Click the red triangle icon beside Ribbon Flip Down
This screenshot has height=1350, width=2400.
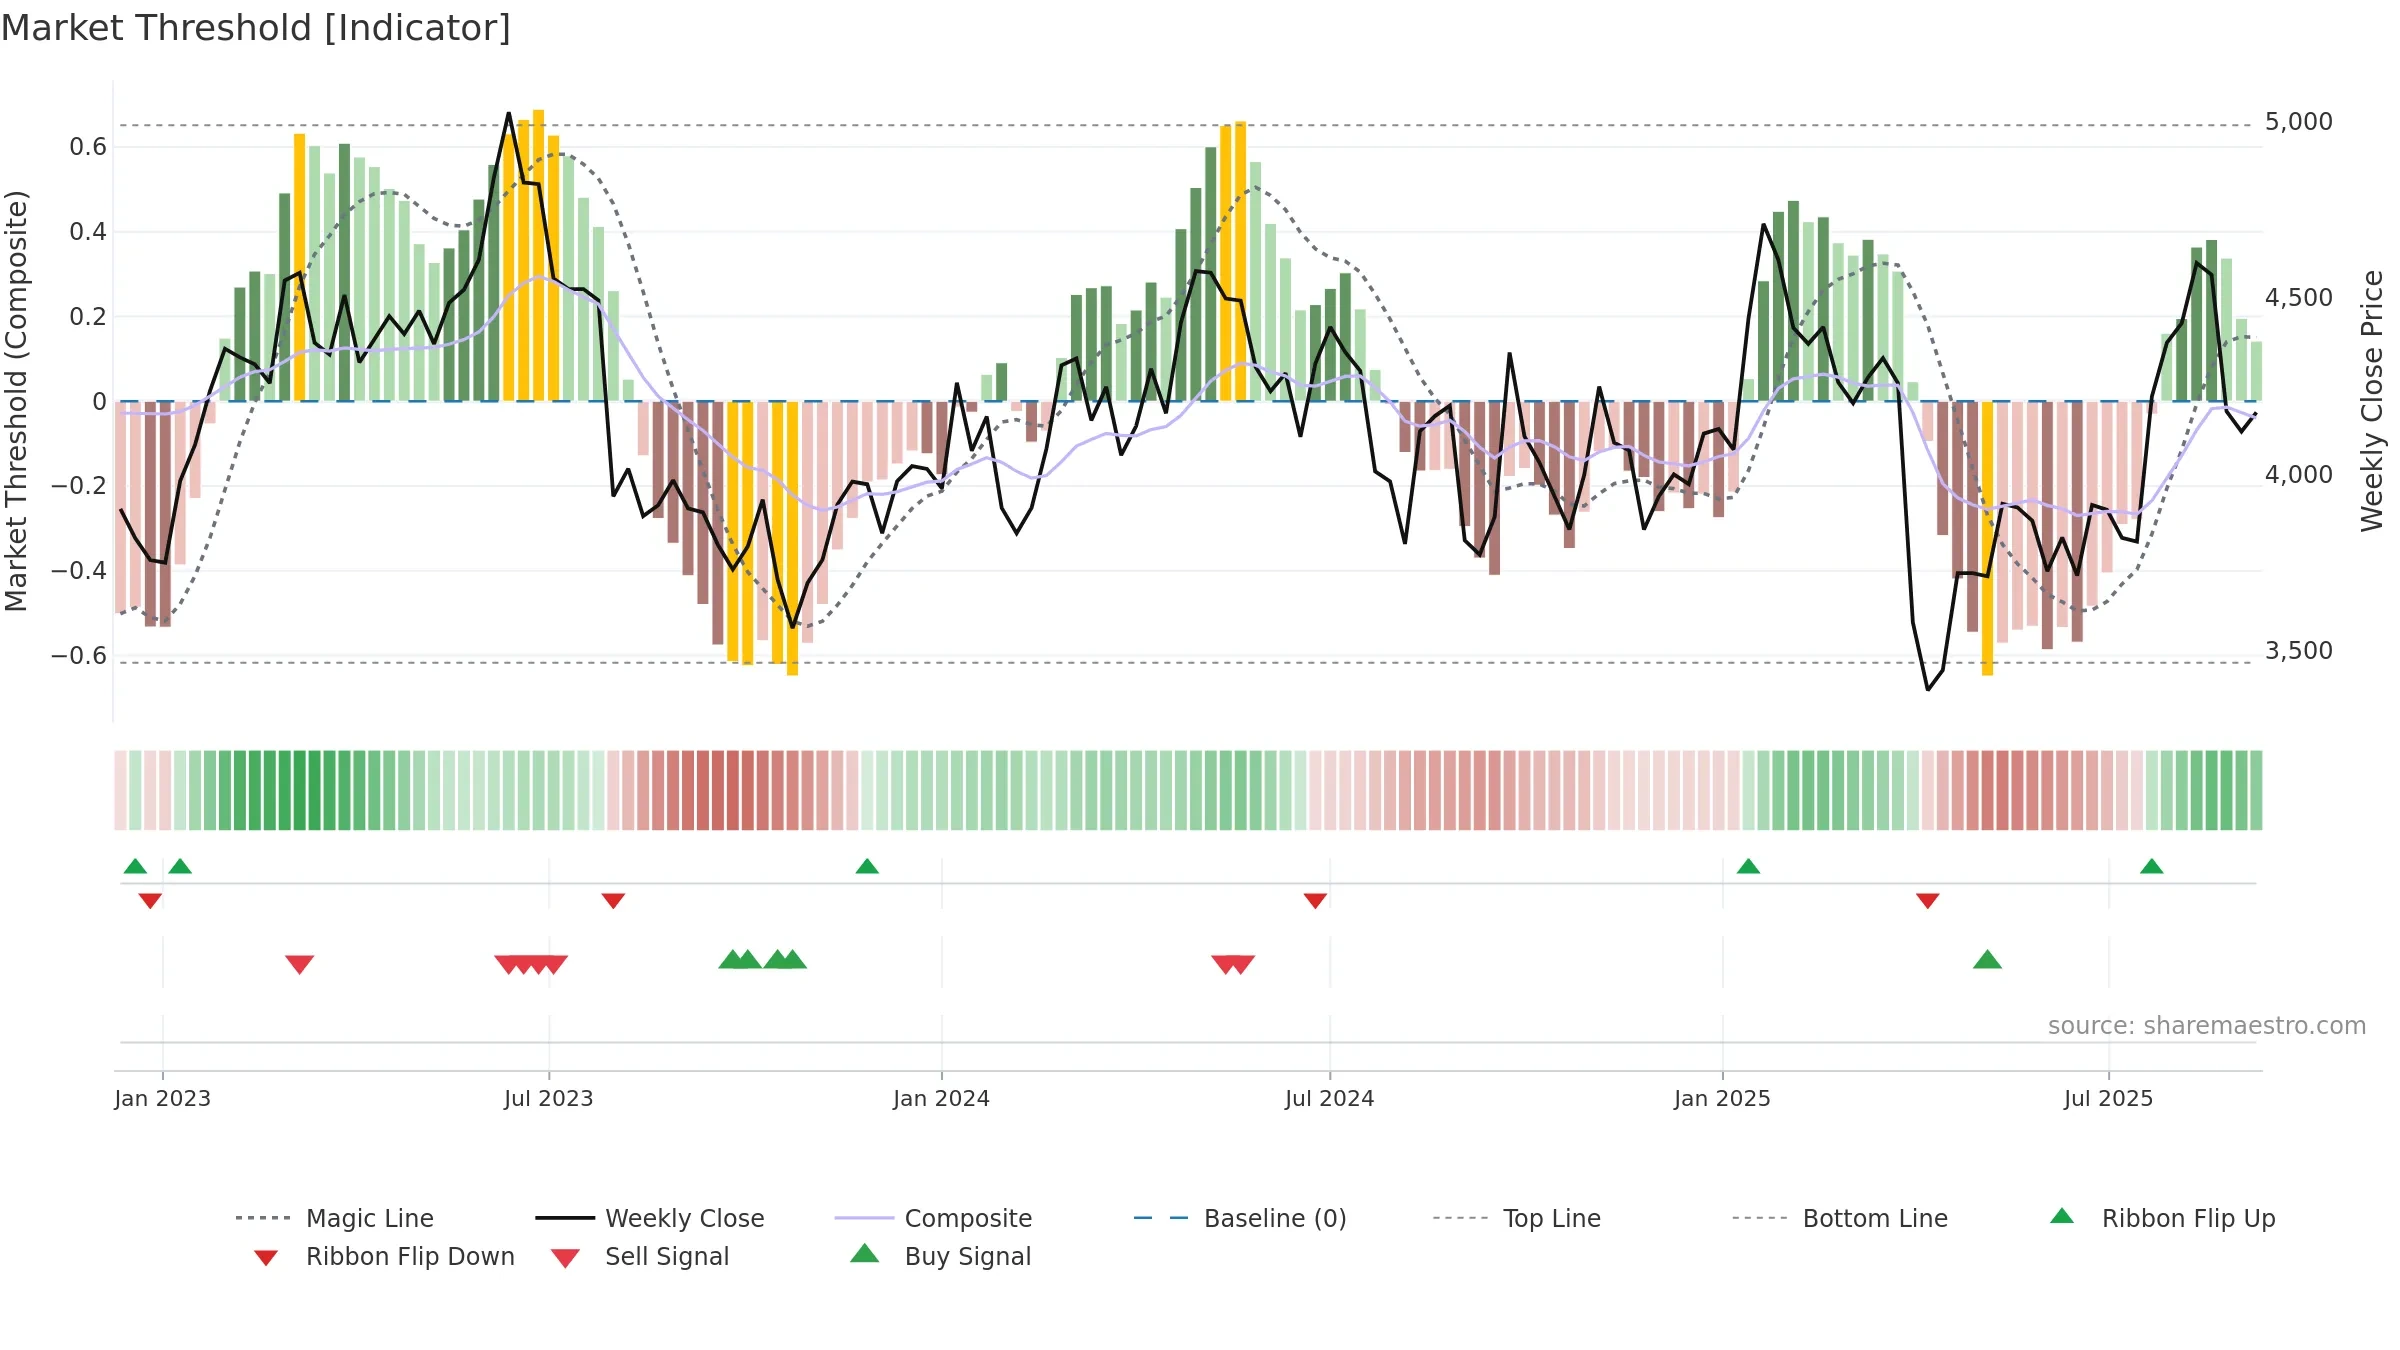pos(266,1258)
